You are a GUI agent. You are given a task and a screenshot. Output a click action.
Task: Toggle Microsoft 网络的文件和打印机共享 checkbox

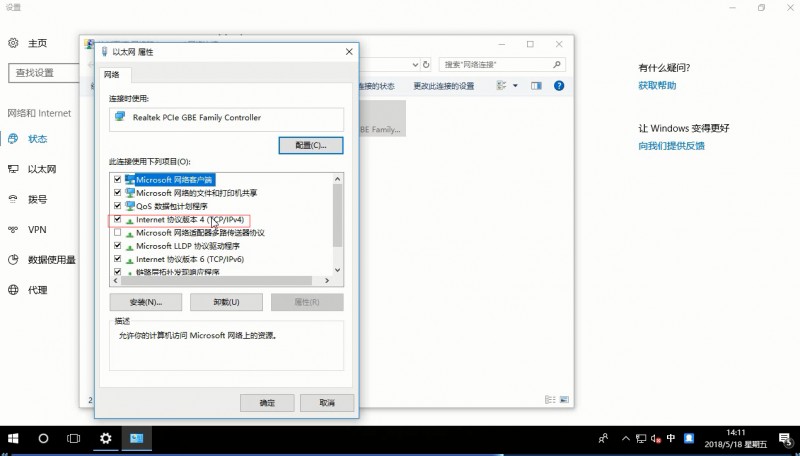117,193
